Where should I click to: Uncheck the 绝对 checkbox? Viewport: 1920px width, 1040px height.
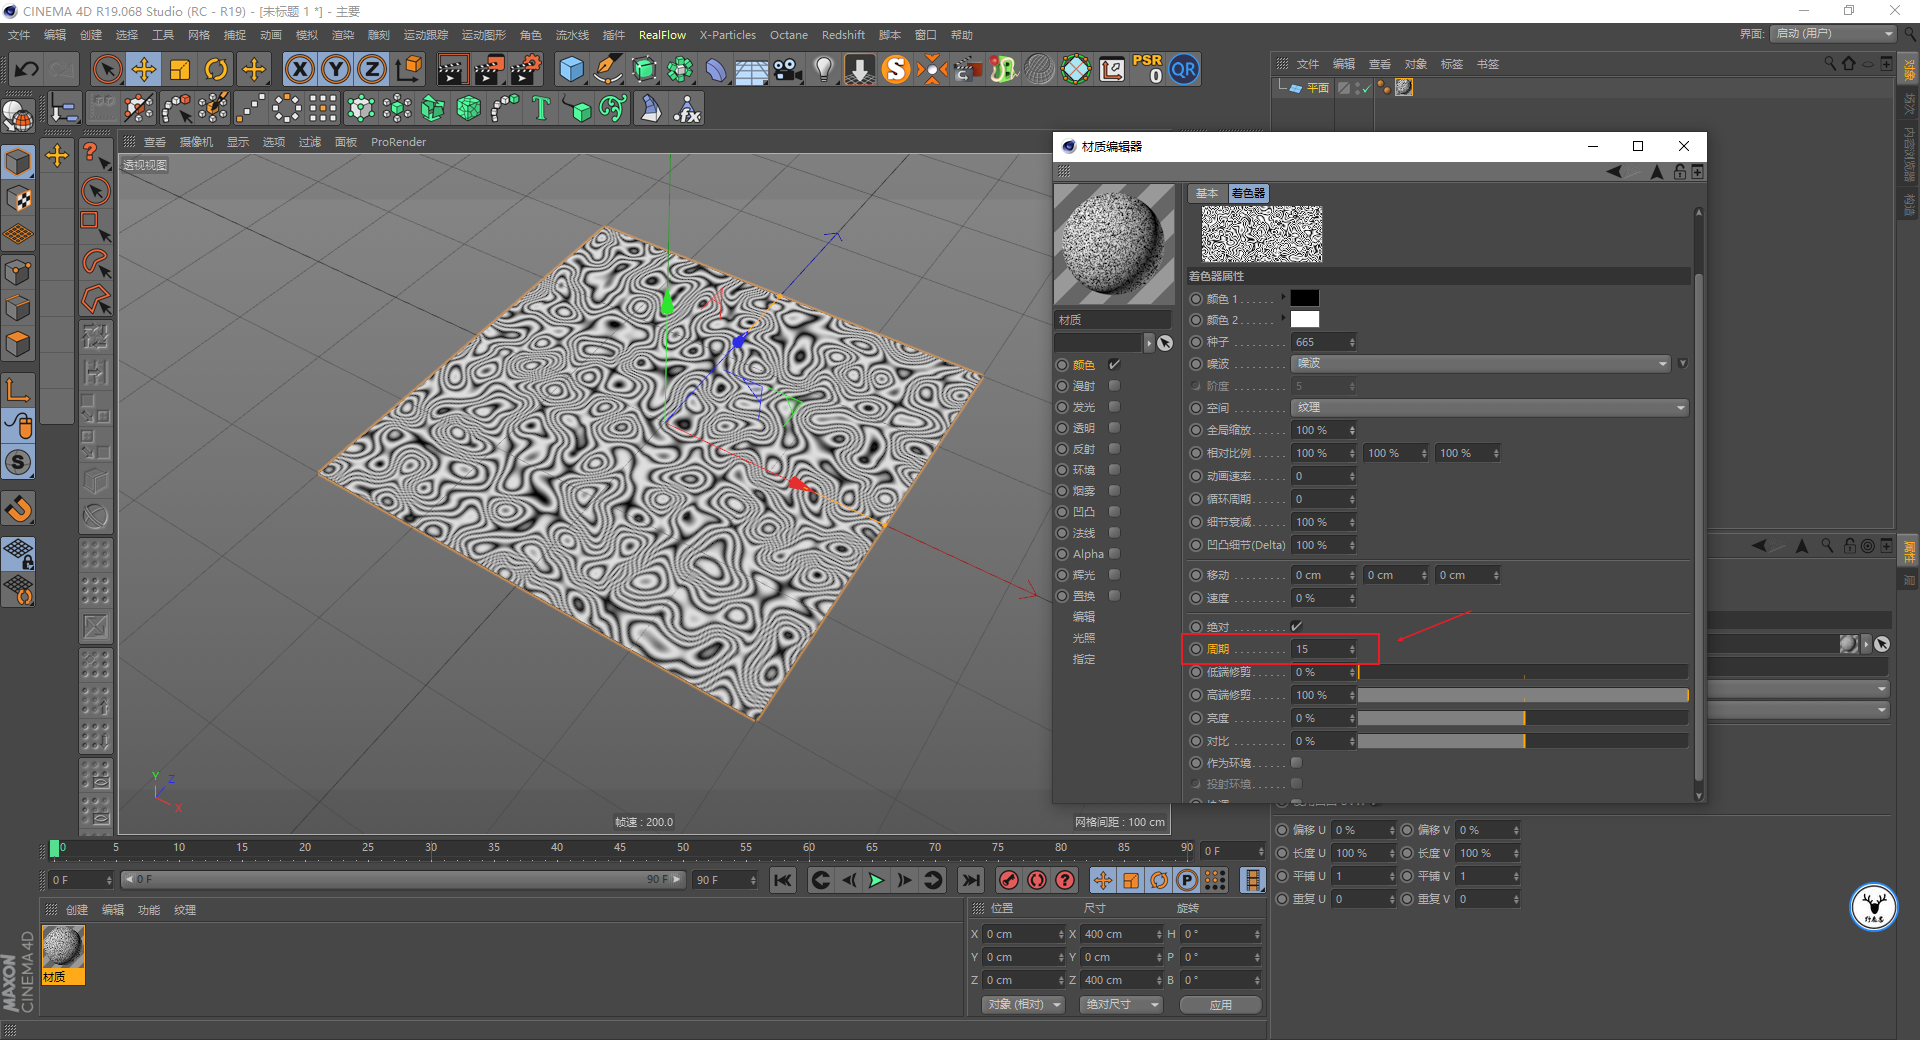pyautogui.click(x=1297, y=626)
